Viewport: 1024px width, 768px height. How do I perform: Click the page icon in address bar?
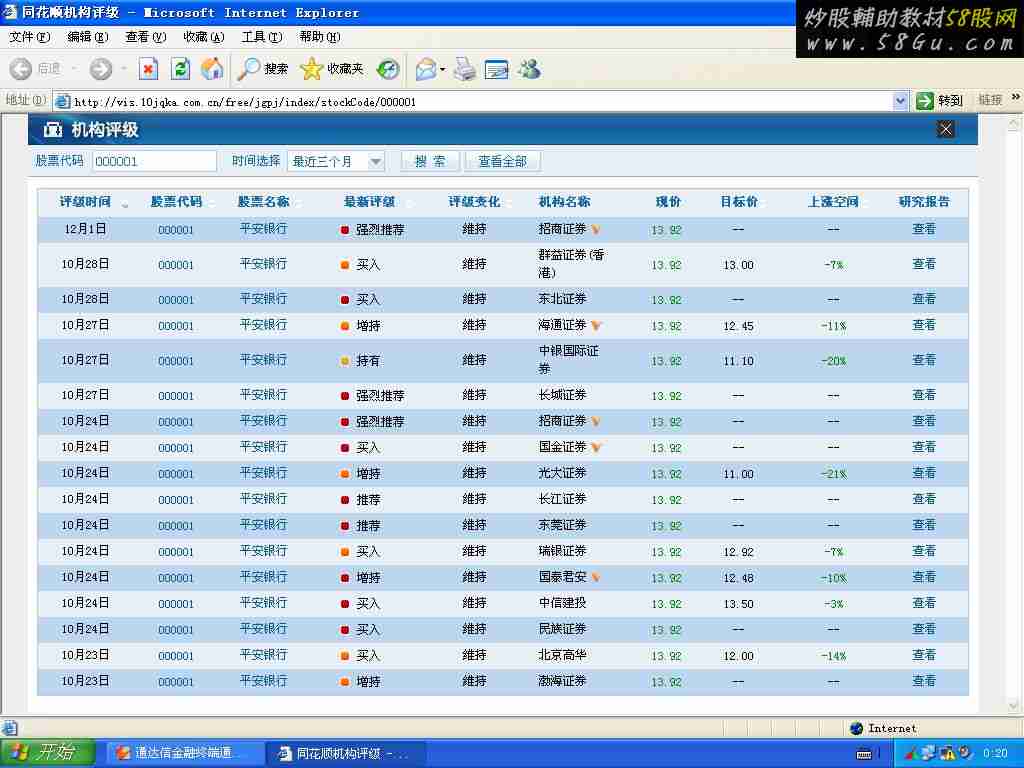coord(63,101)
